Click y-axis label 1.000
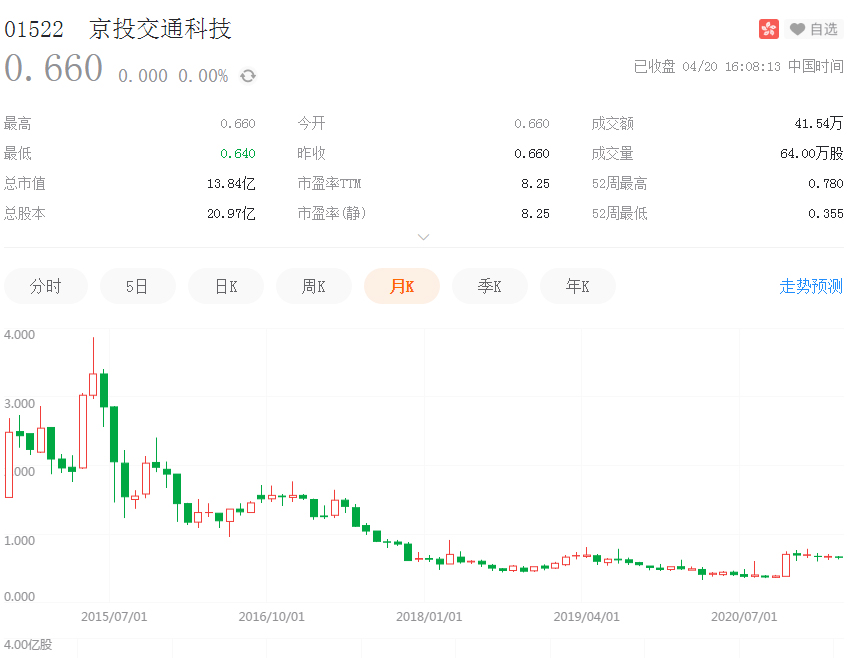Screen dimensions: 860x658 coord(19,541)
